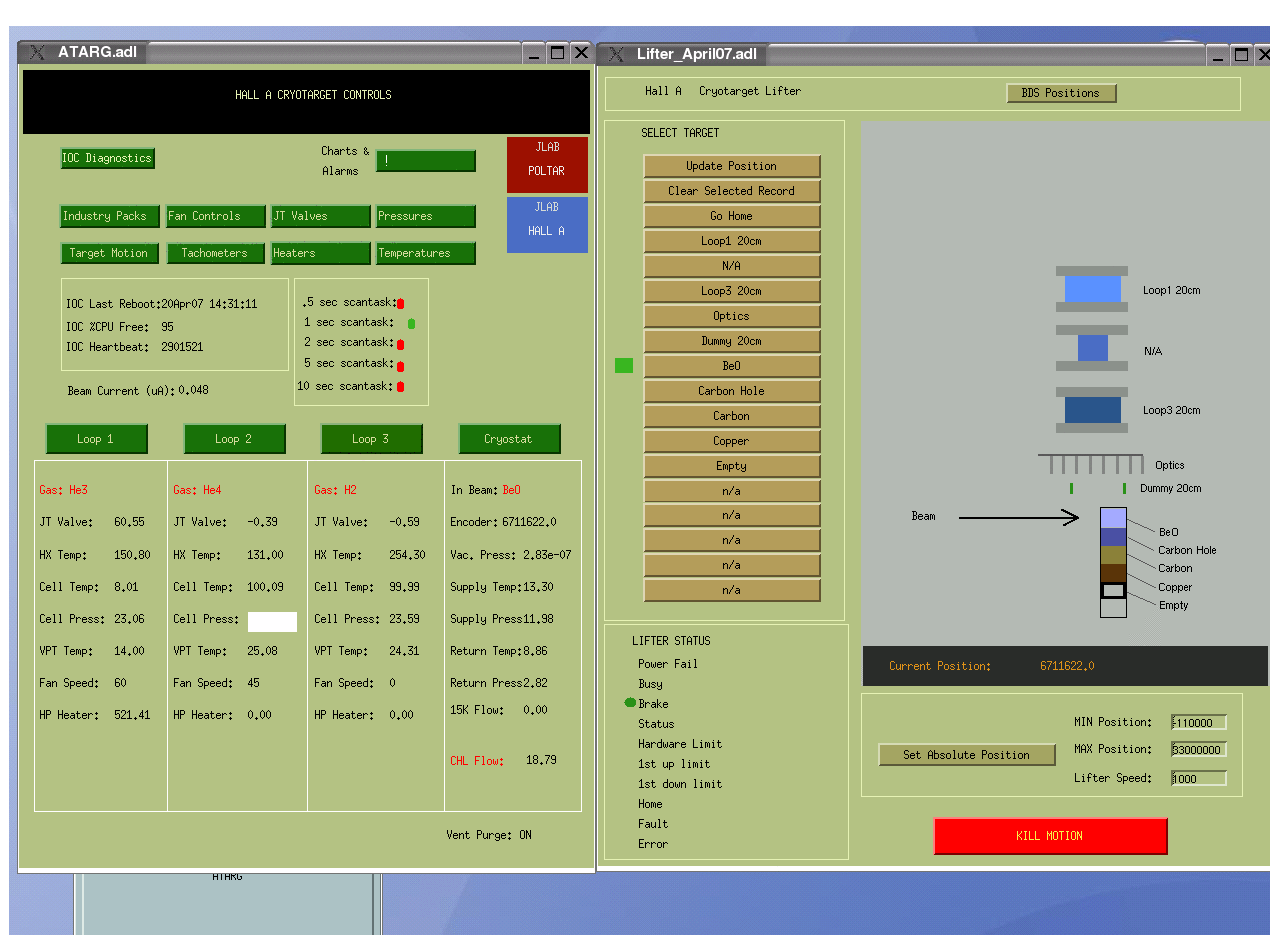Click Clear Selected Record button

click(x=732, y=191)
